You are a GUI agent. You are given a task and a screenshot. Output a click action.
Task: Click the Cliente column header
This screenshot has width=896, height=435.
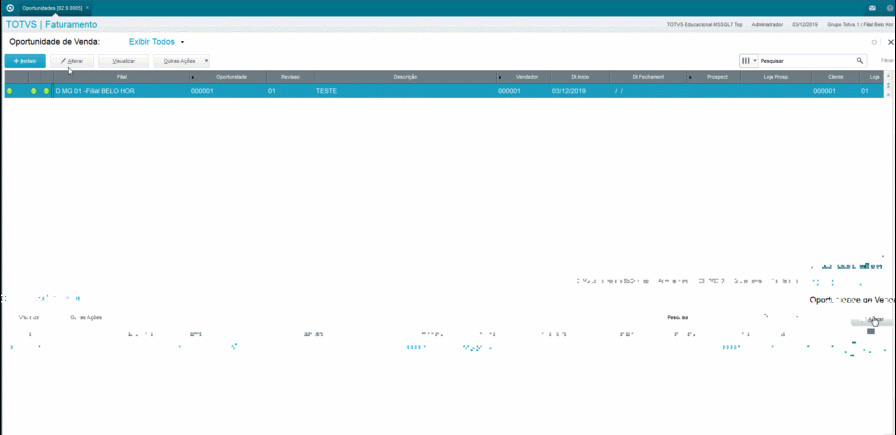pos(835,77)
